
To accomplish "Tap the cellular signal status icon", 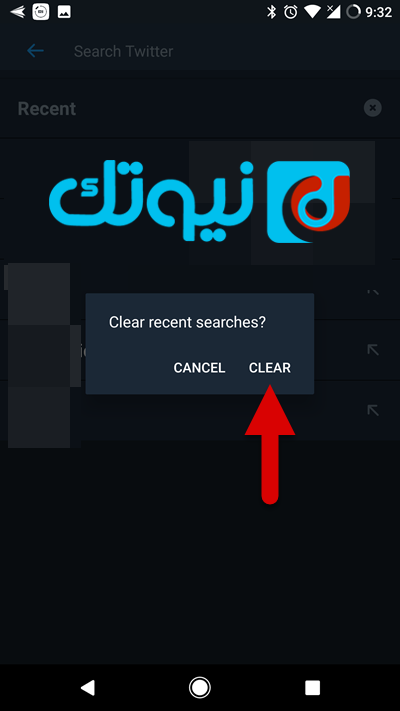I will tap(333, 12).
